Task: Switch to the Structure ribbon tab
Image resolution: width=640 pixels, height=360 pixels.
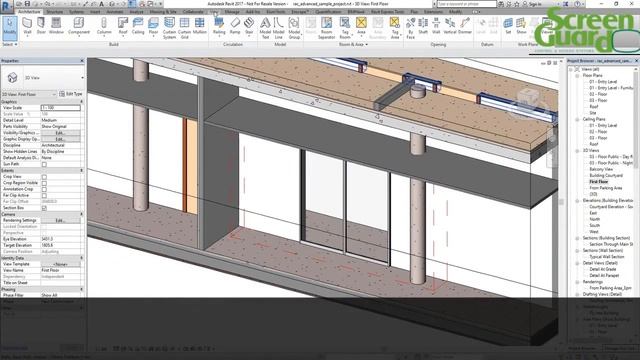Action: point(55,12)
